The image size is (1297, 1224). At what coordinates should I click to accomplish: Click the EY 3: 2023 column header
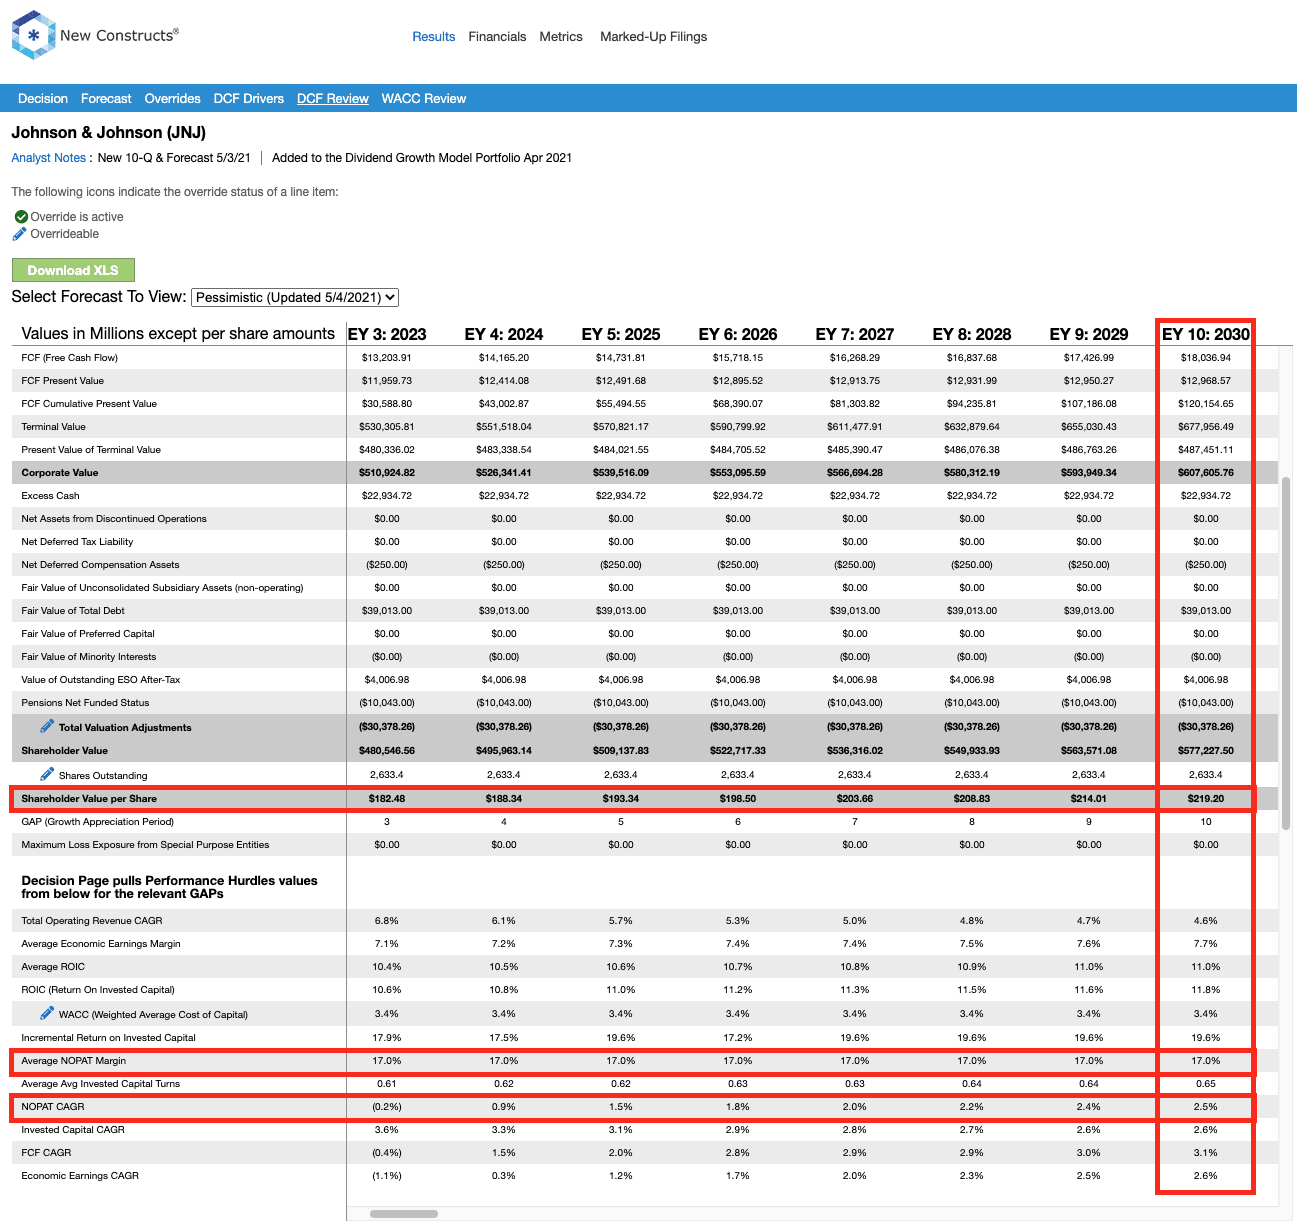(387, 334)
